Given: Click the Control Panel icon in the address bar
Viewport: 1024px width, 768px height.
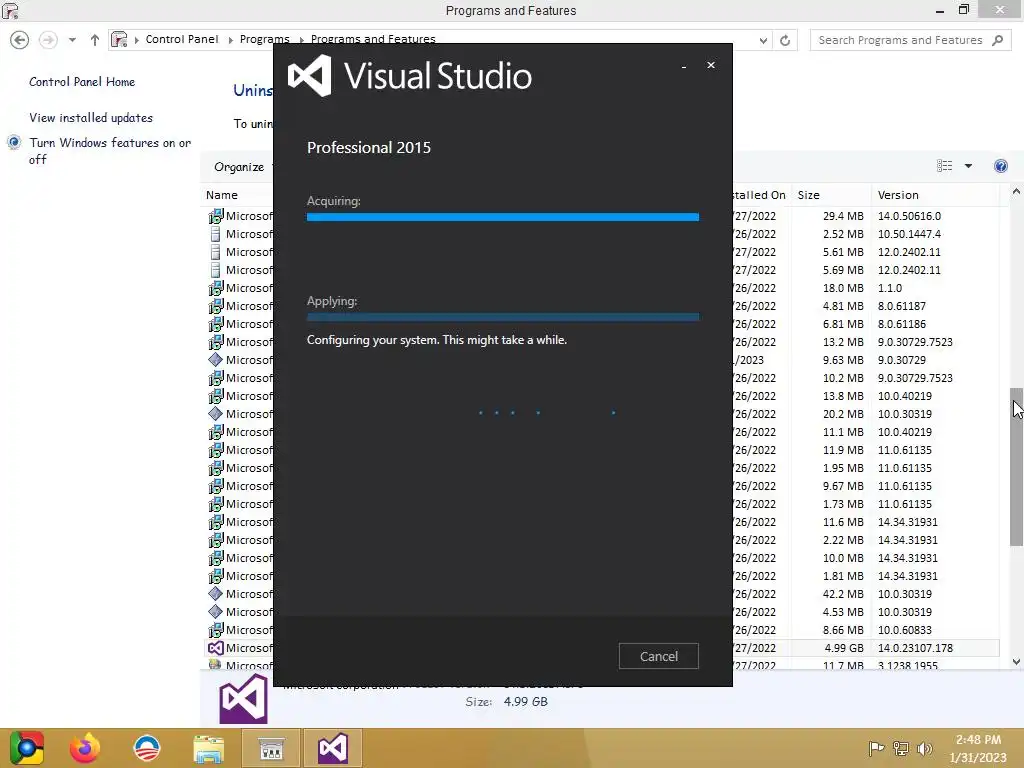Looking at the screenshot, I should [x=119, y=40].
